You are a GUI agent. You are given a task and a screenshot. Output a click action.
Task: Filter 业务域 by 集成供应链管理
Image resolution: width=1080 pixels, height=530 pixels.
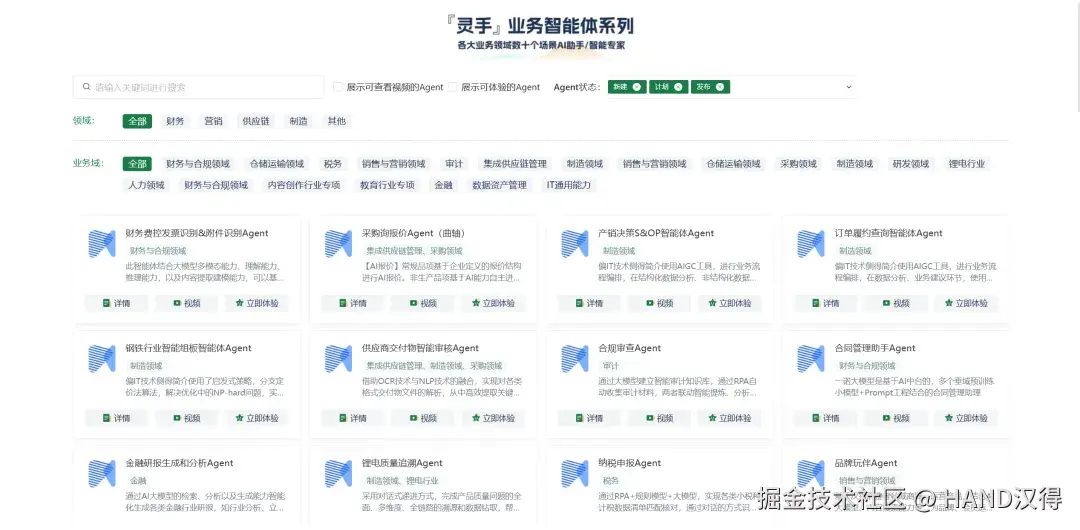tap(515, 164)
